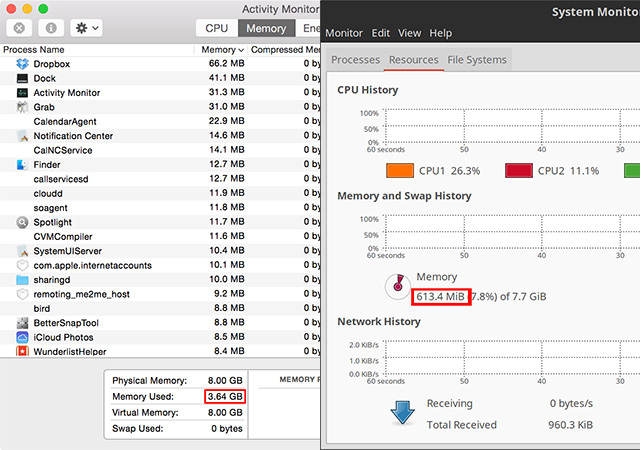Open the View menu in System Monitor
The width and height of the screenshot is (640, 450).
[409, 33]
